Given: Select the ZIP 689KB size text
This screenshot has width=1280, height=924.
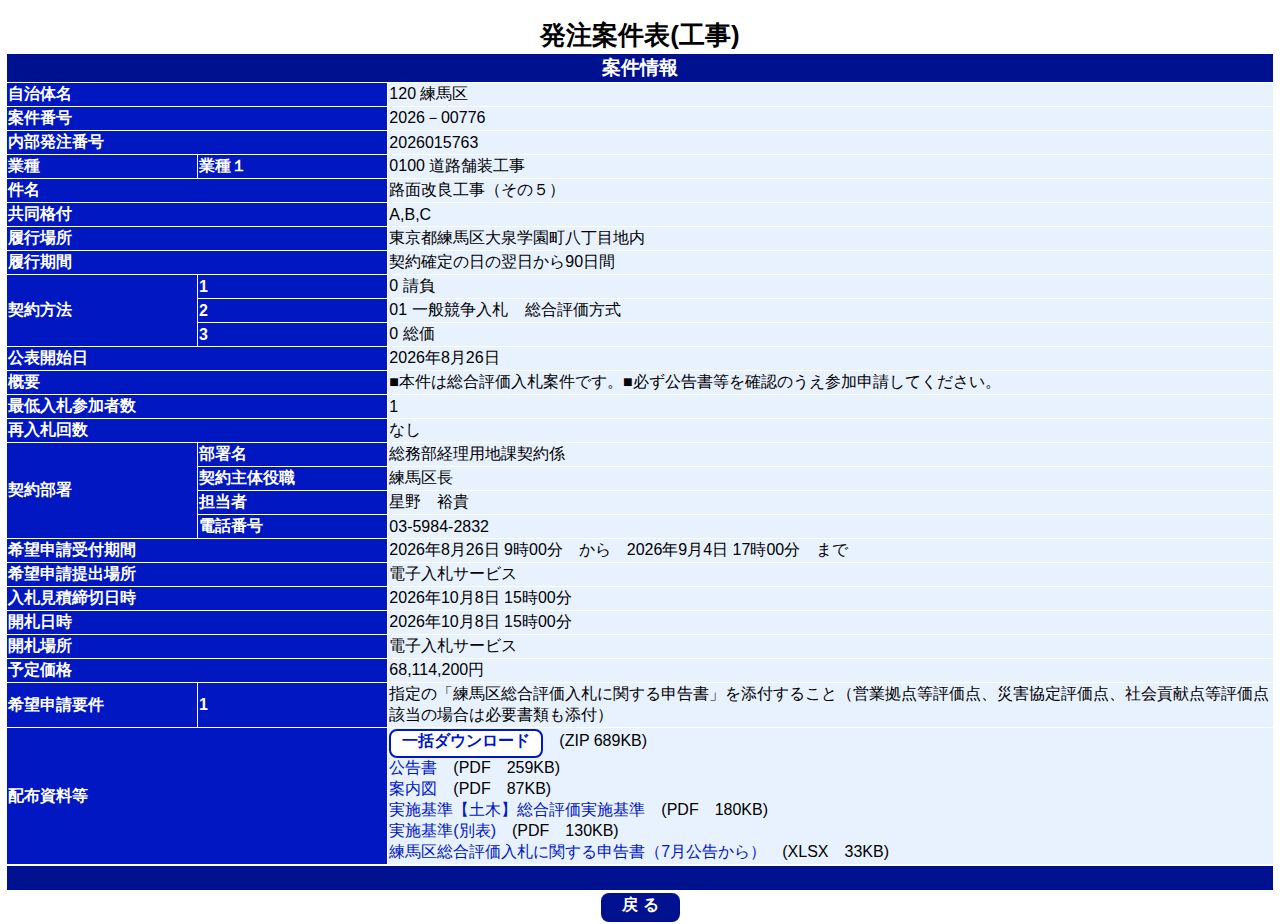Looking at the screenshot, I should coord(603,741).
